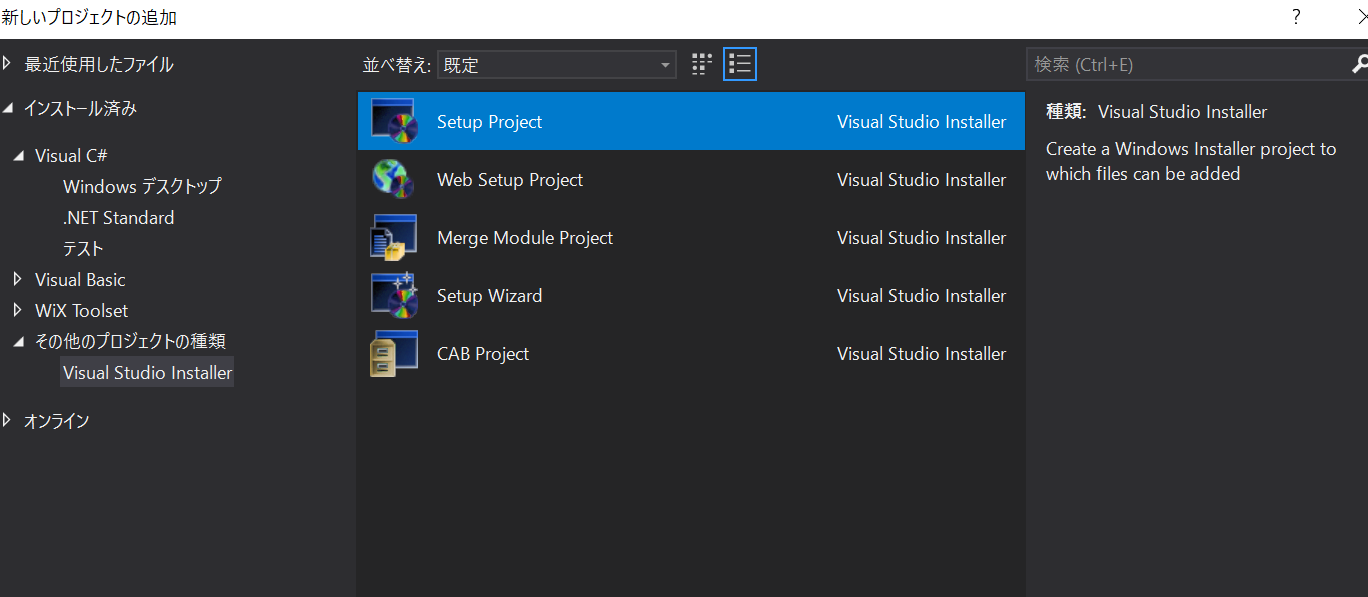The image size is (1368, 597).
Task: Expand the オンライン section
Action: coord(8,420)
